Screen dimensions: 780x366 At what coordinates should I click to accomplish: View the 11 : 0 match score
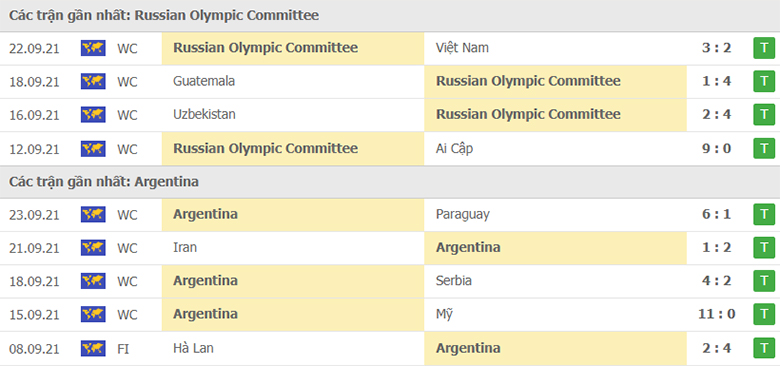(716, 314)
